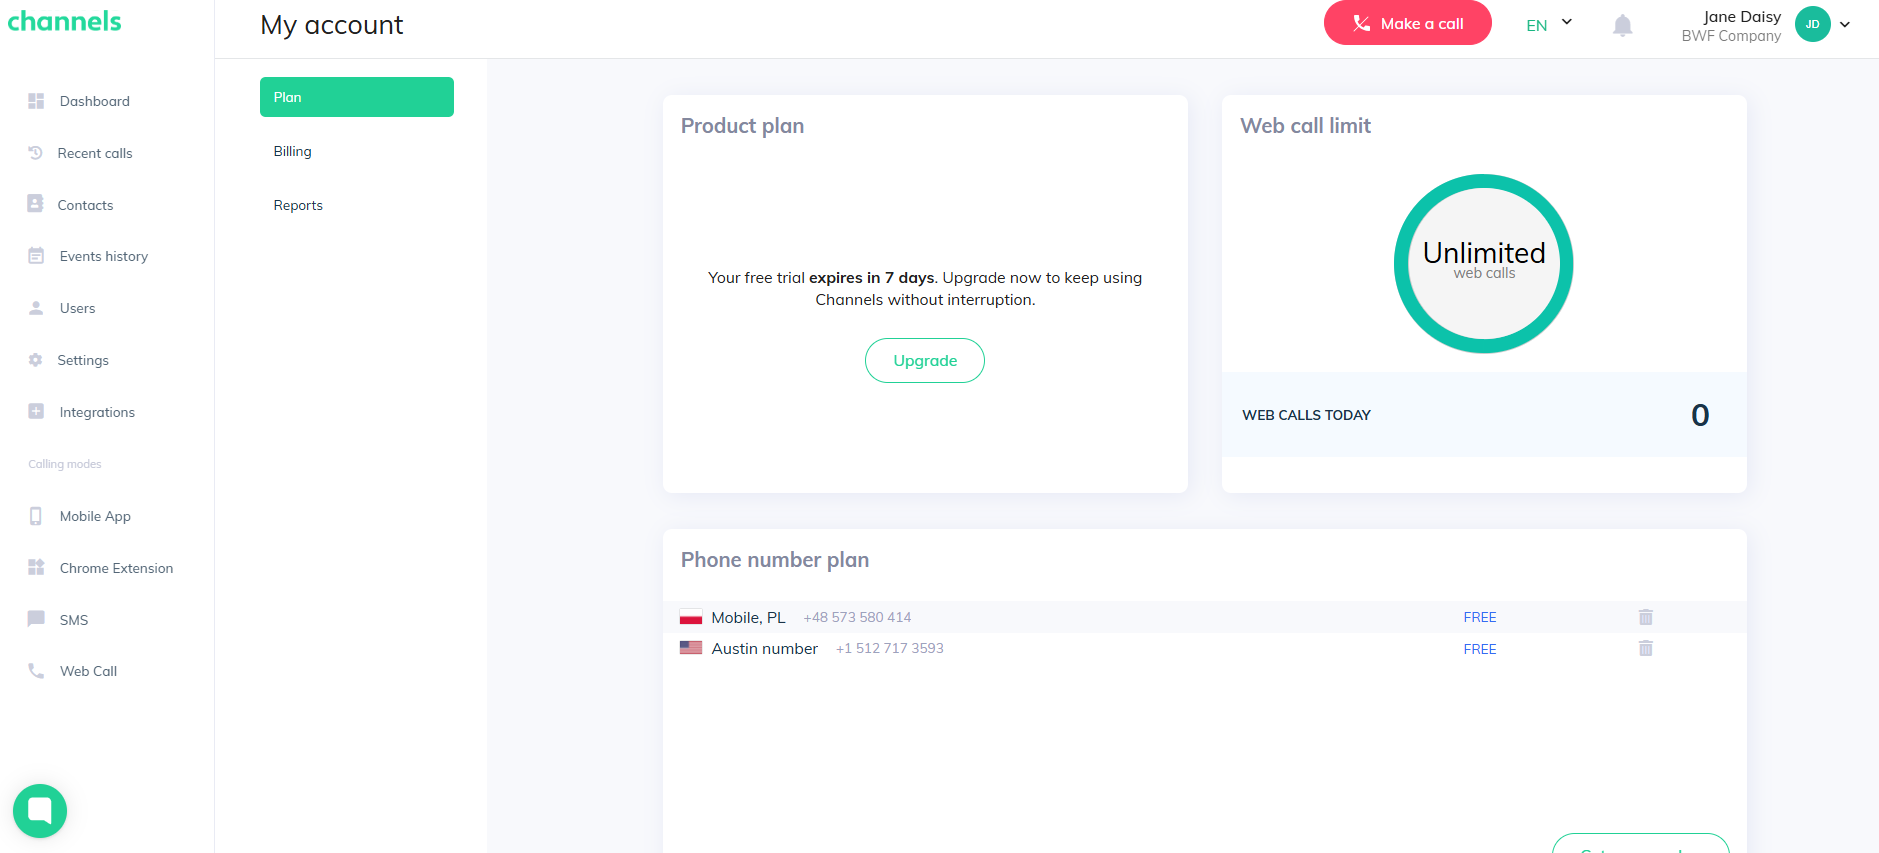Click the Dashboard grid icon
This screenshot has height=853, width=1879.
[x=36, y=101]
